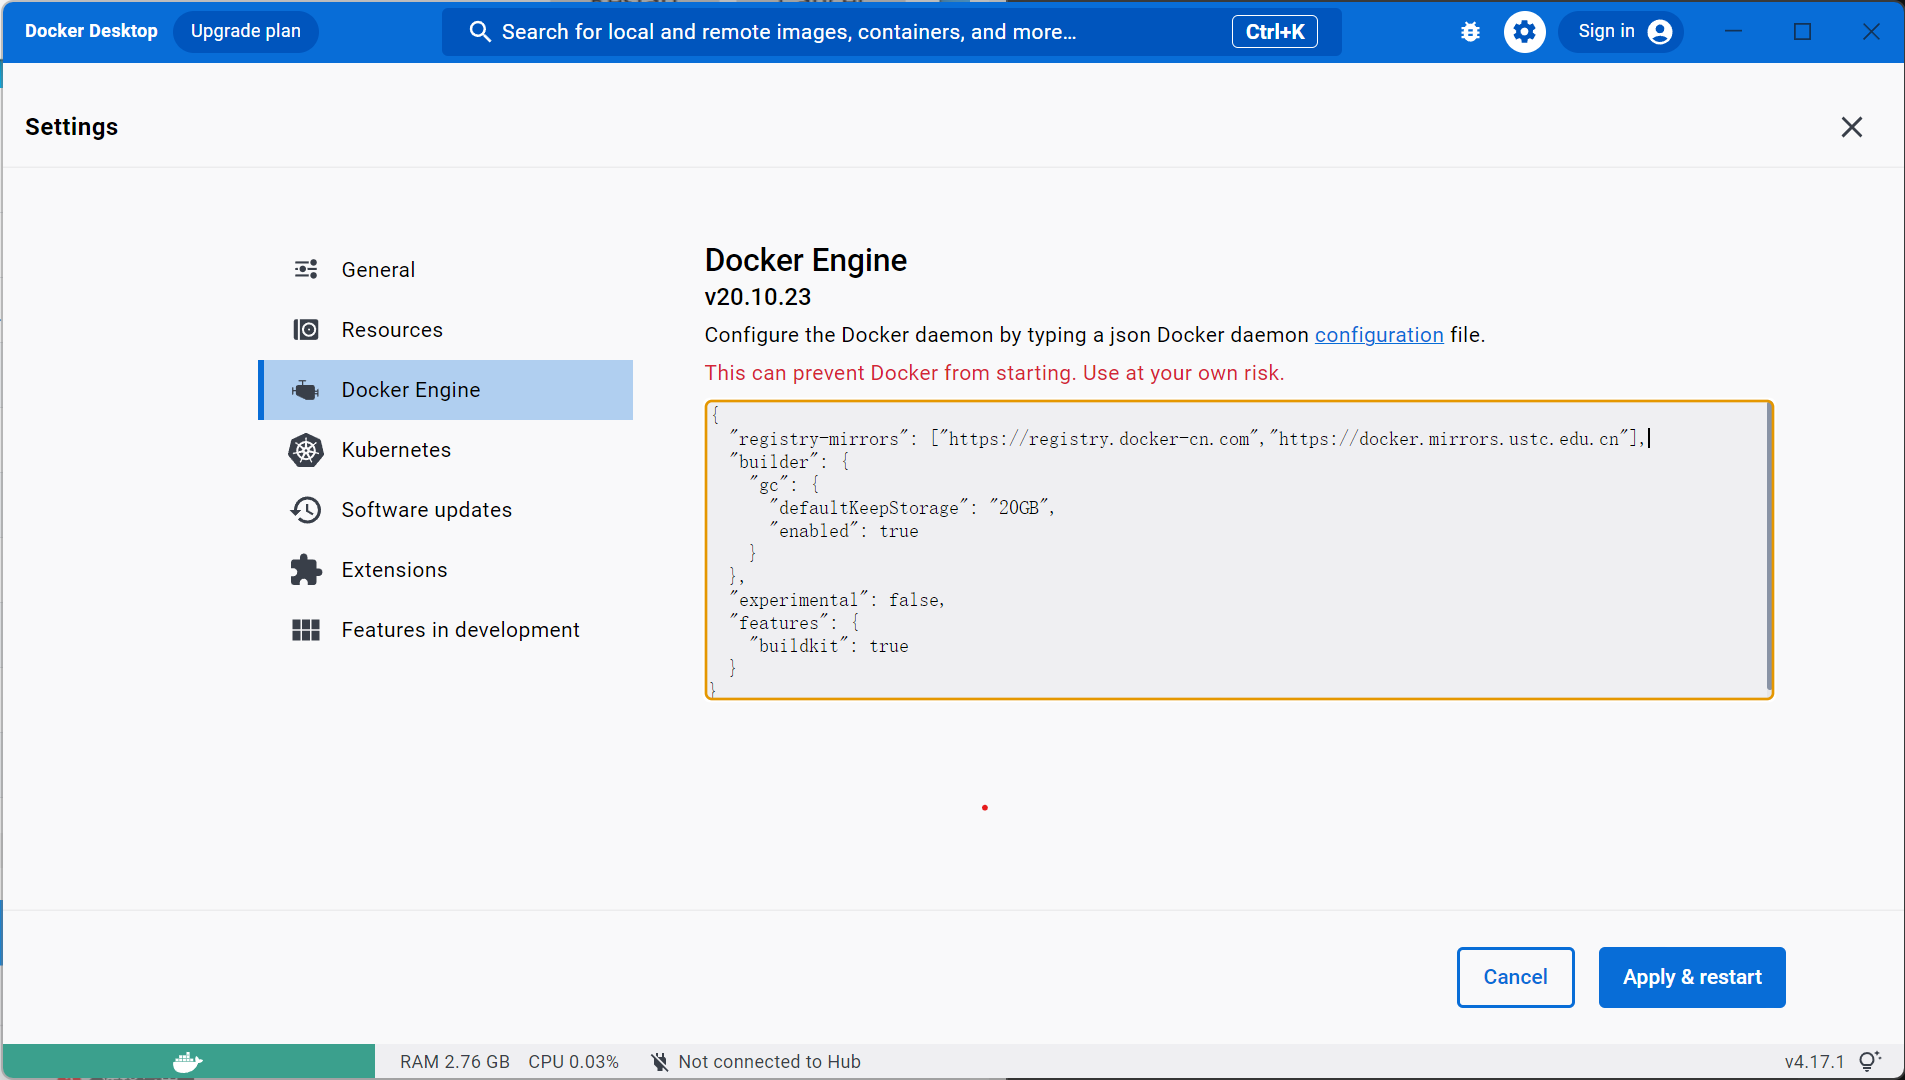Click the "experimental": false line
Viewport: 1905px width, 1080px height.
[837, 600]
